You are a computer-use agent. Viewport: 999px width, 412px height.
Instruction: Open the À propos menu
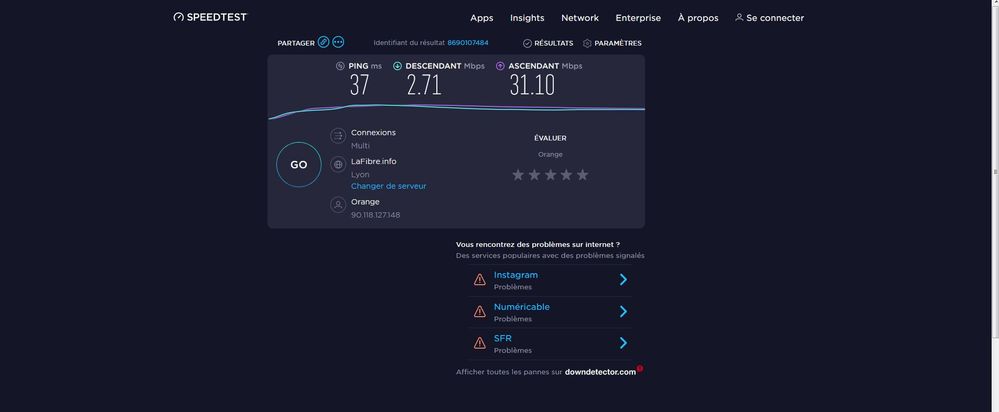click(698, 18)
